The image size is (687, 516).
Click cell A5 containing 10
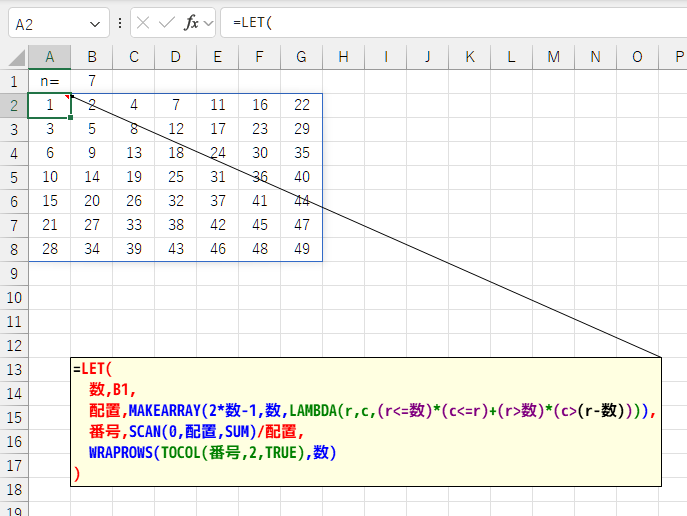coord(50,177)
